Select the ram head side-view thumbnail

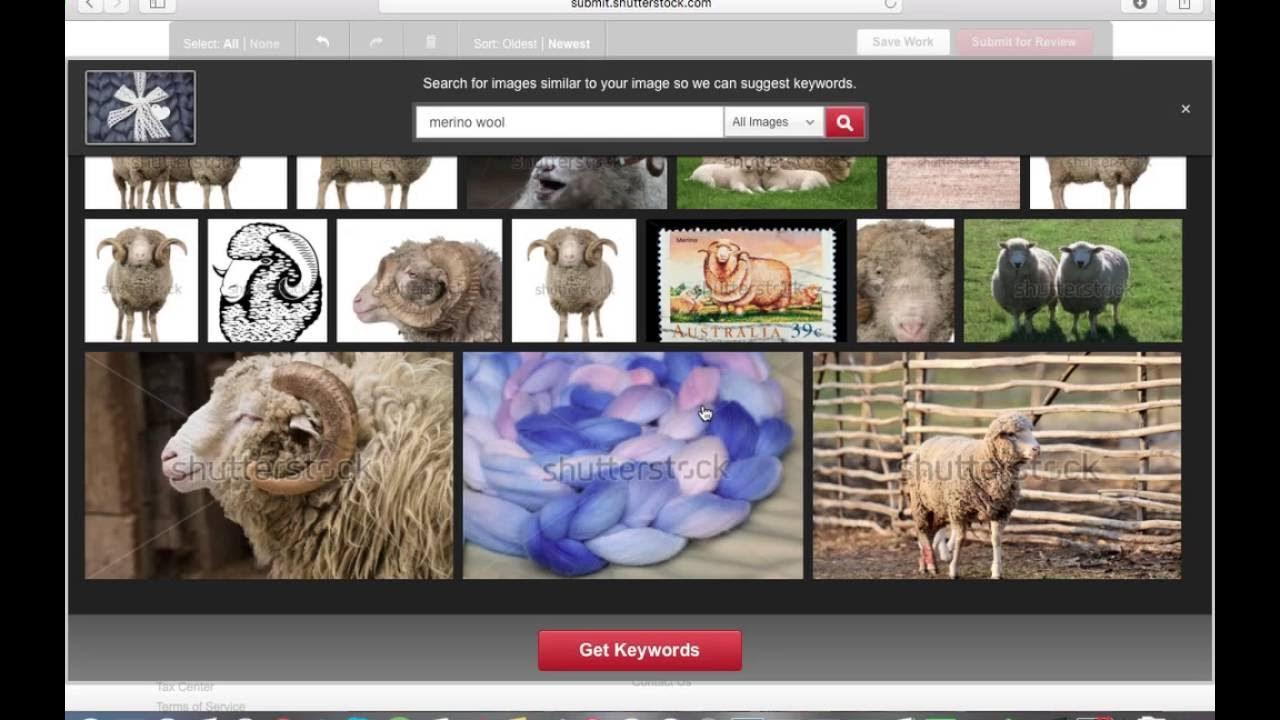[x=419, y=281]
